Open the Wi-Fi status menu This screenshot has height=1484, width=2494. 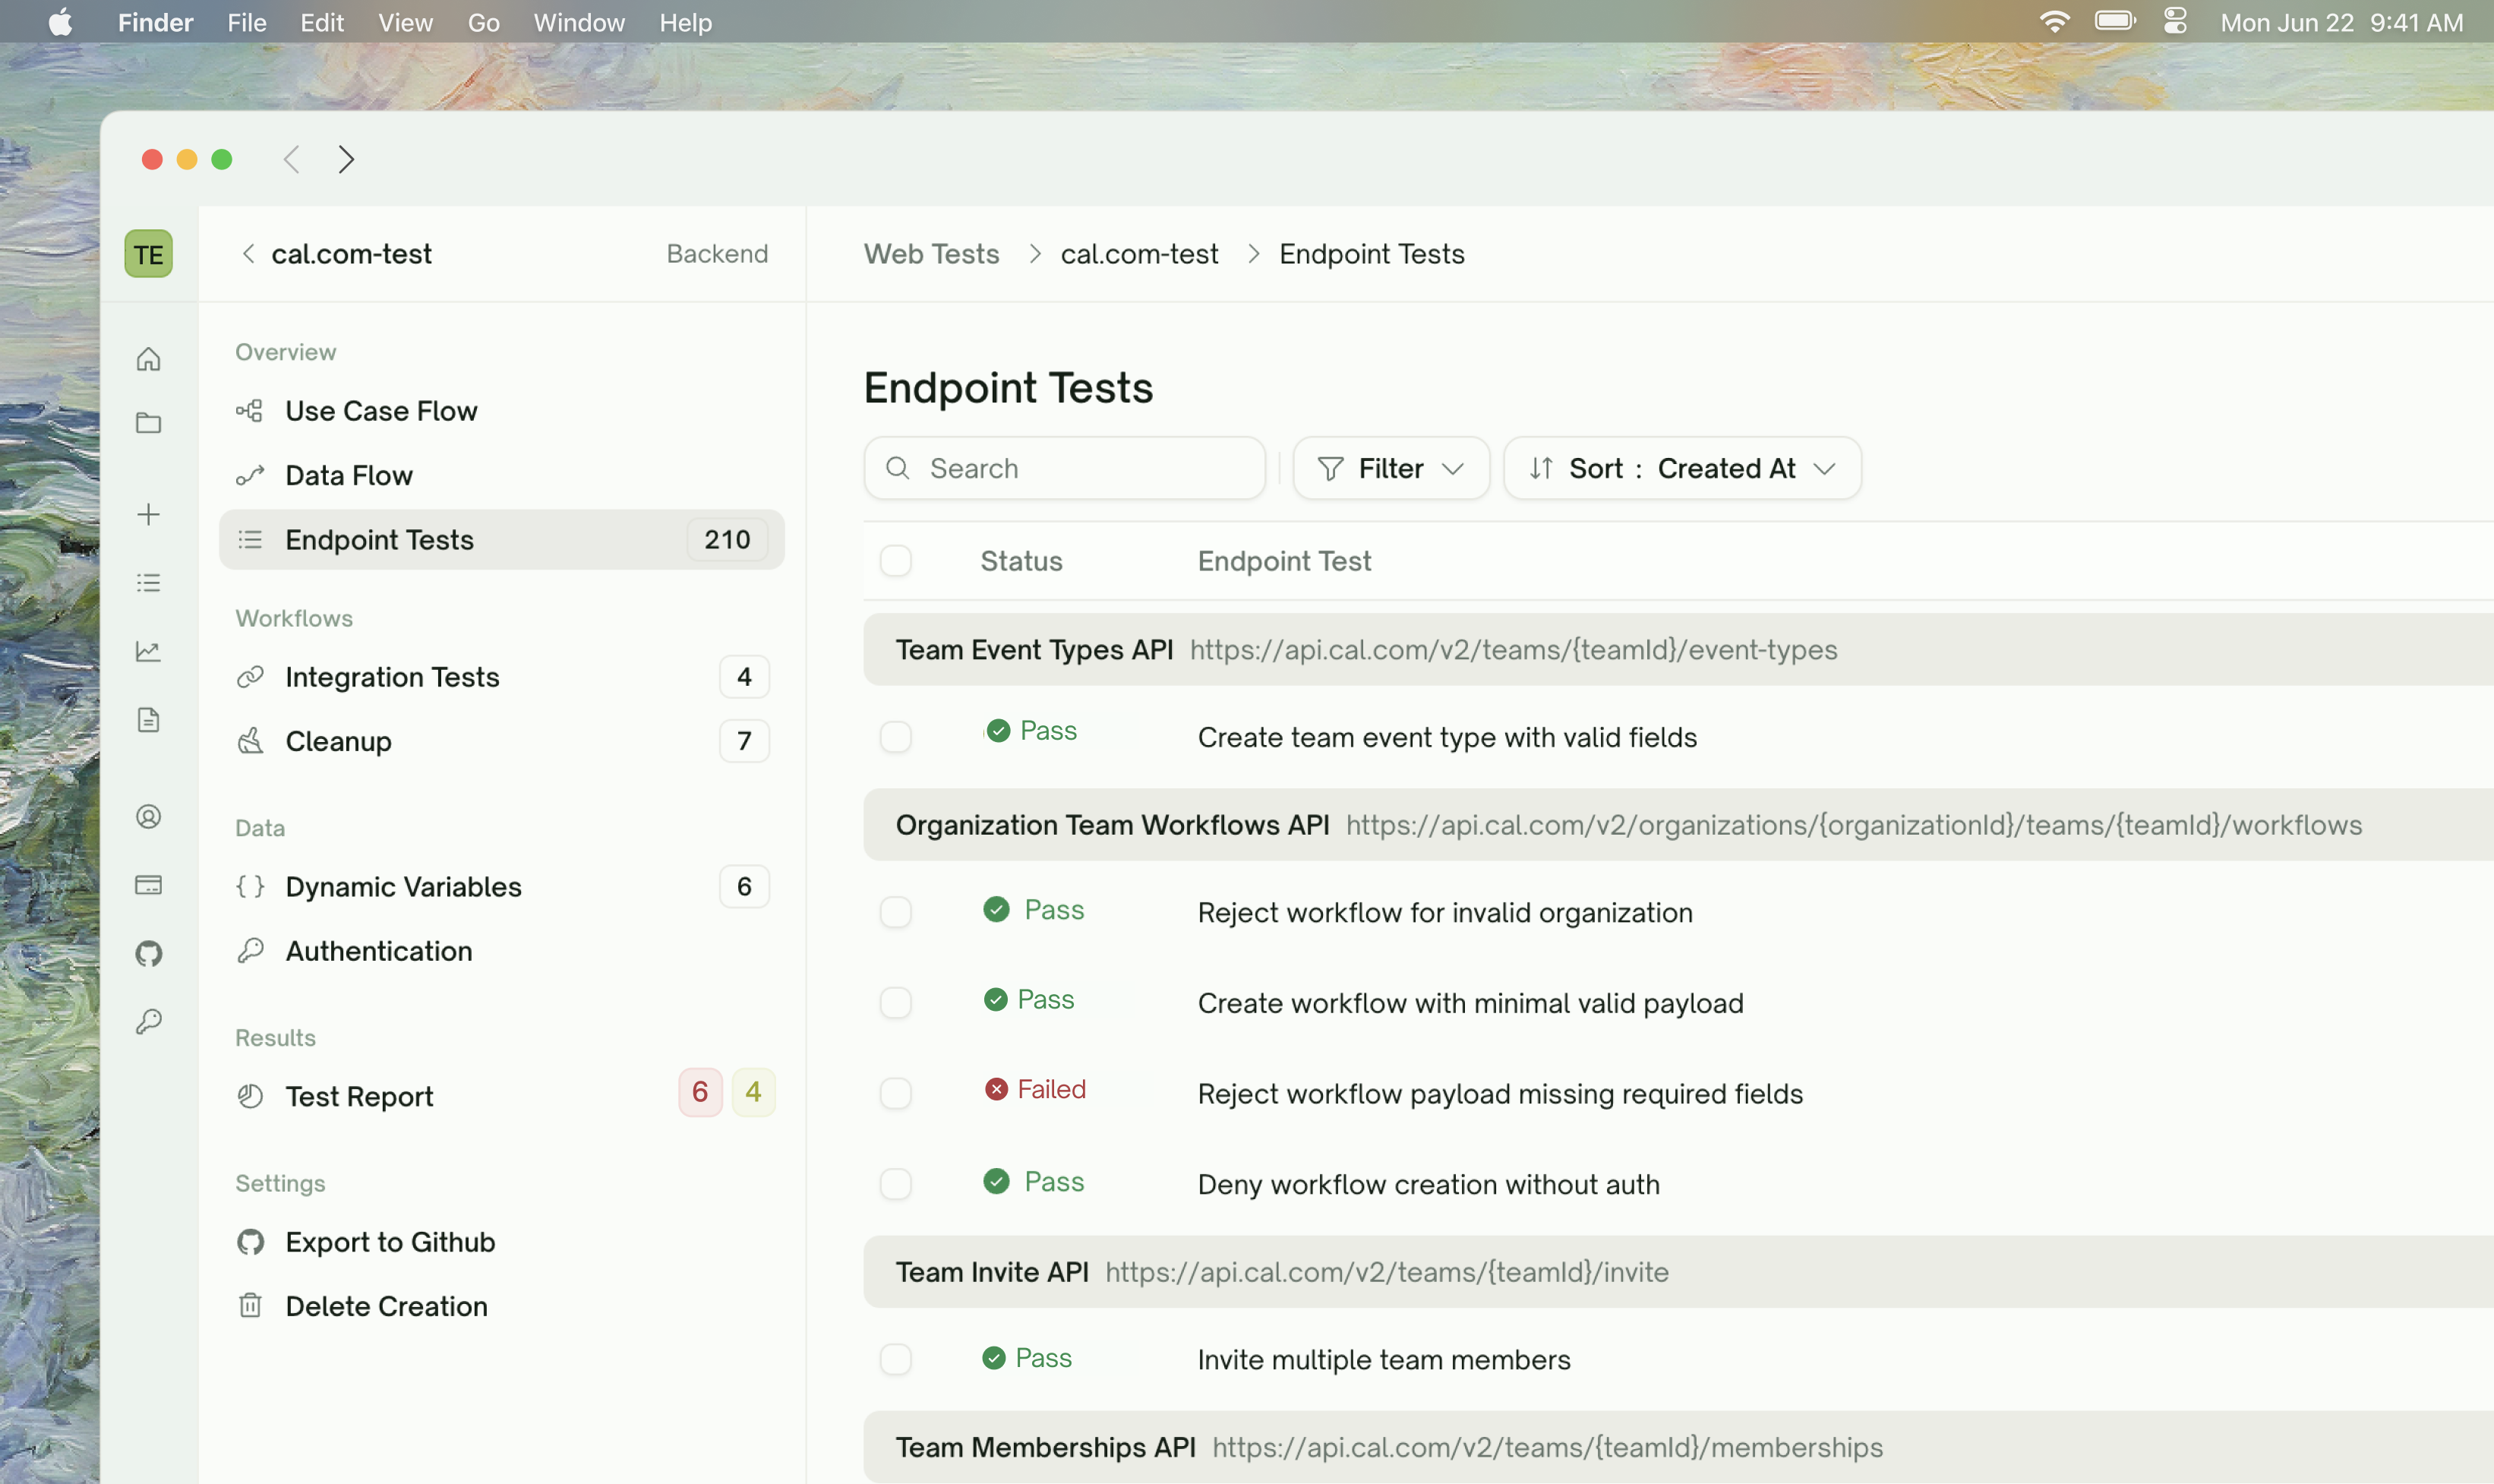click(x=2054, y=21)
